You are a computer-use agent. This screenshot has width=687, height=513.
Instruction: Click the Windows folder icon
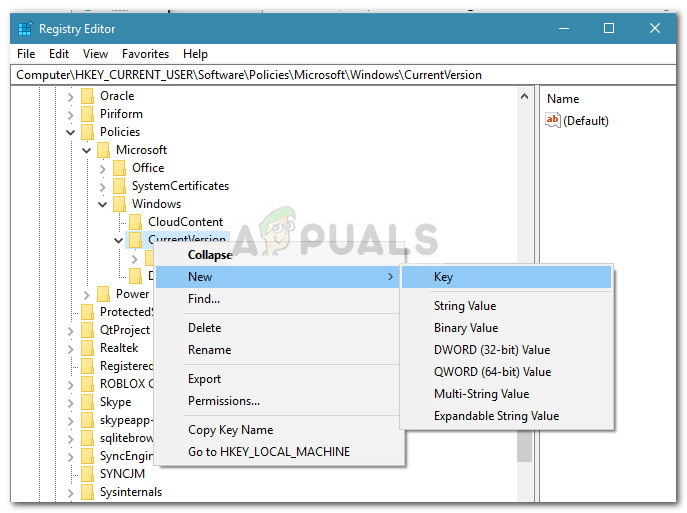tap(119, 204)
